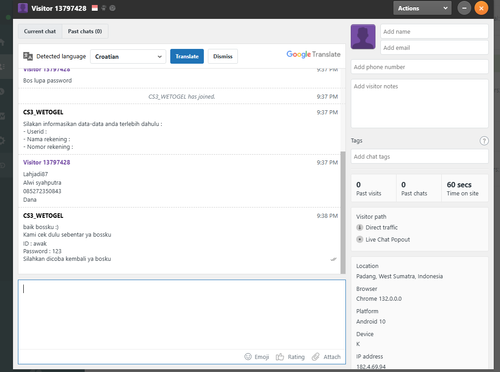This screenshot has width=500, height=372.
Task: Click the Google Translate logo
Action: (x=313, y=54)
